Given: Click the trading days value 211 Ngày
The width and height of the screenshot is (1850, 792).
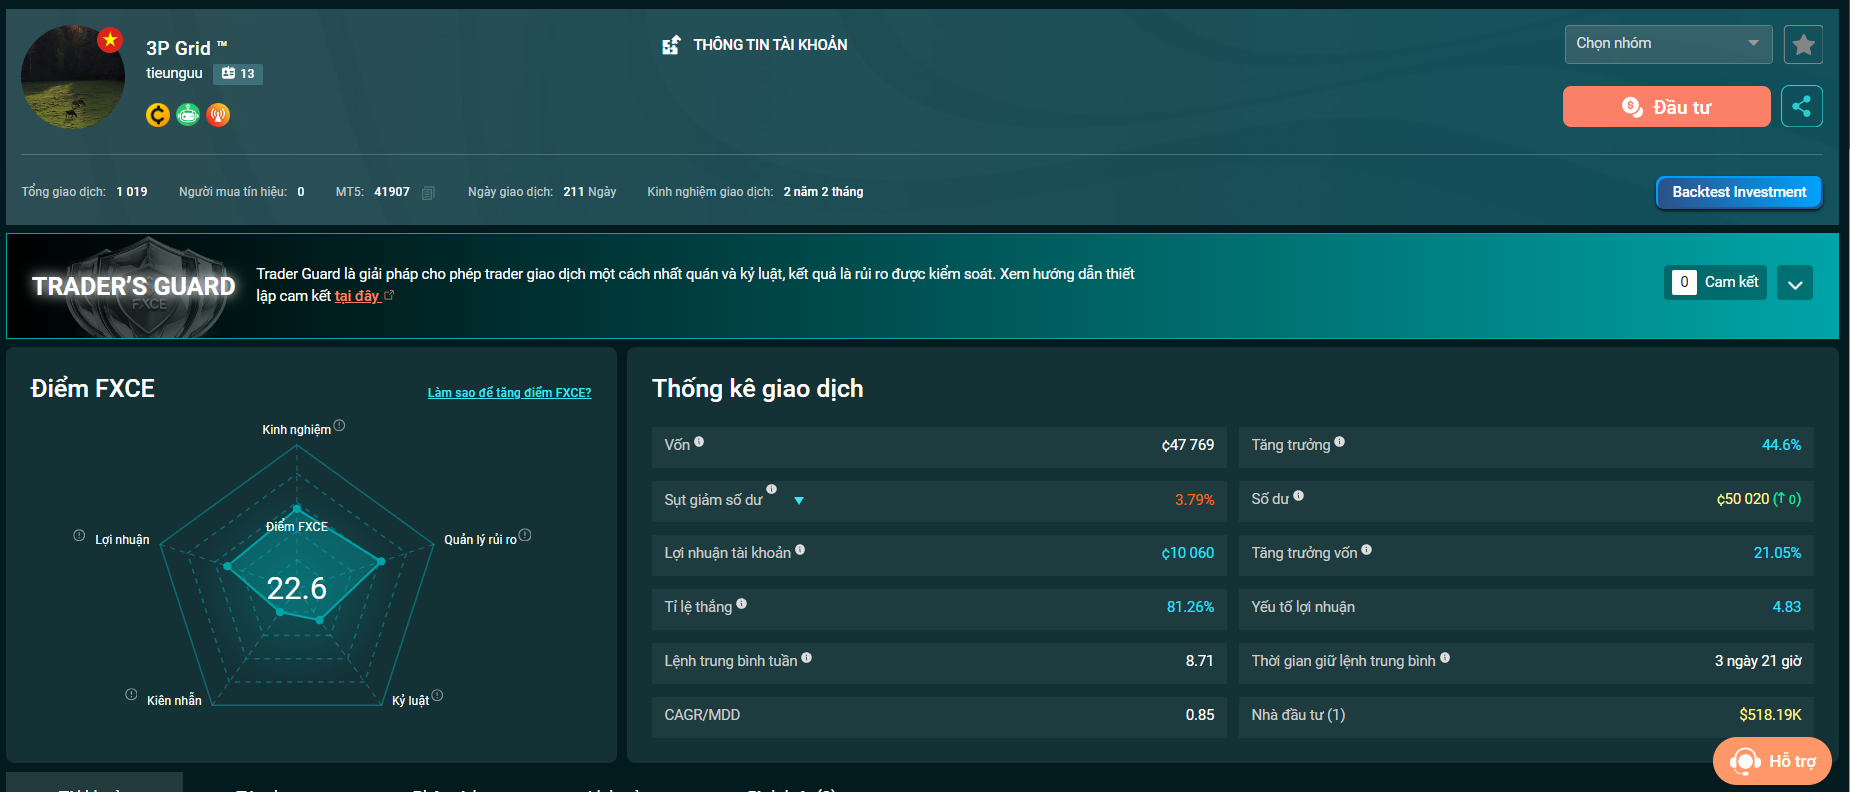Looking at the screenshot, I should [590, 192].
